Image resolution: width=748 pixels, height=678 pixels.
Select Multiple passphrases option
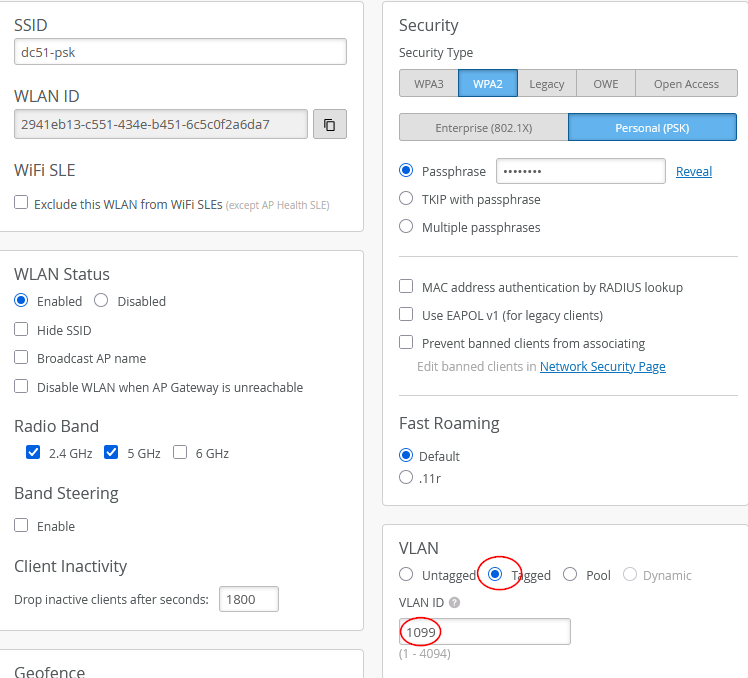[406, 227]
